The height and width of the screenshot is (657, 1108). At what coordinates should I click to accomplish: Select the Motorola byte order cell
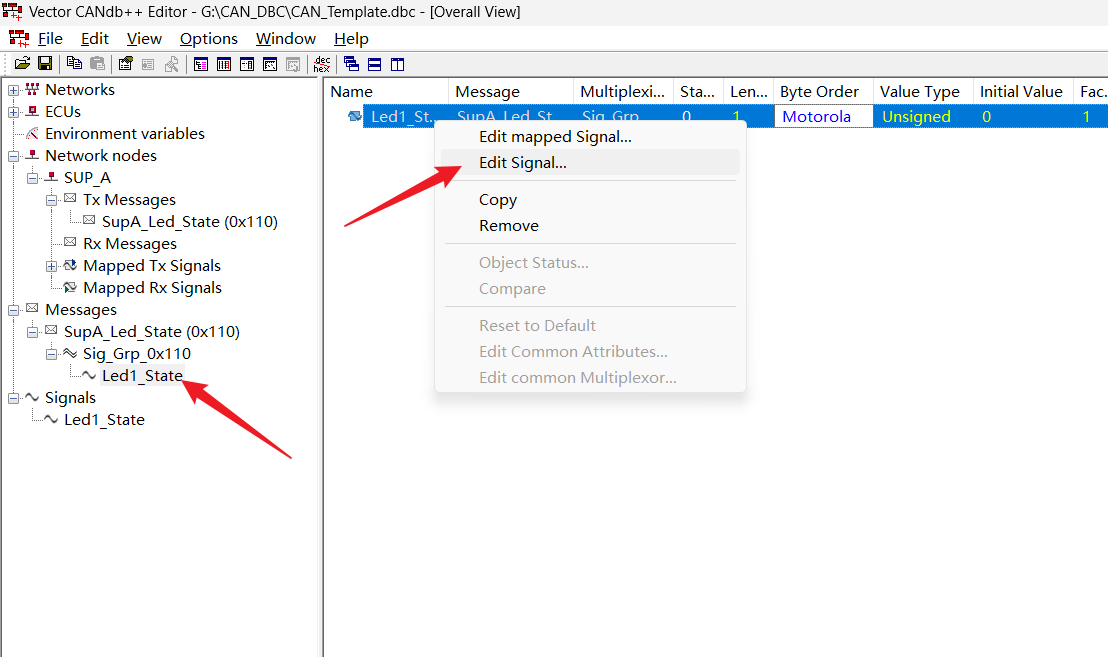point(823,117)
